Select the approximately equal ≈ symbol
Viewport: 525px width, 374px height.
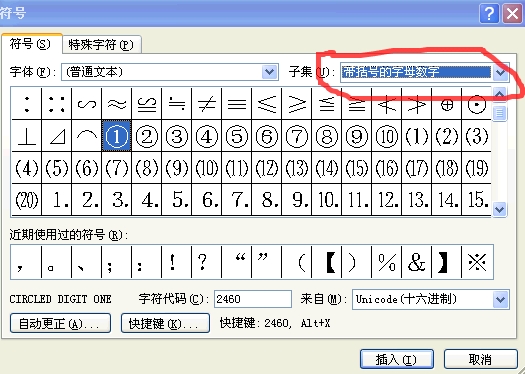tap(117, 104)
